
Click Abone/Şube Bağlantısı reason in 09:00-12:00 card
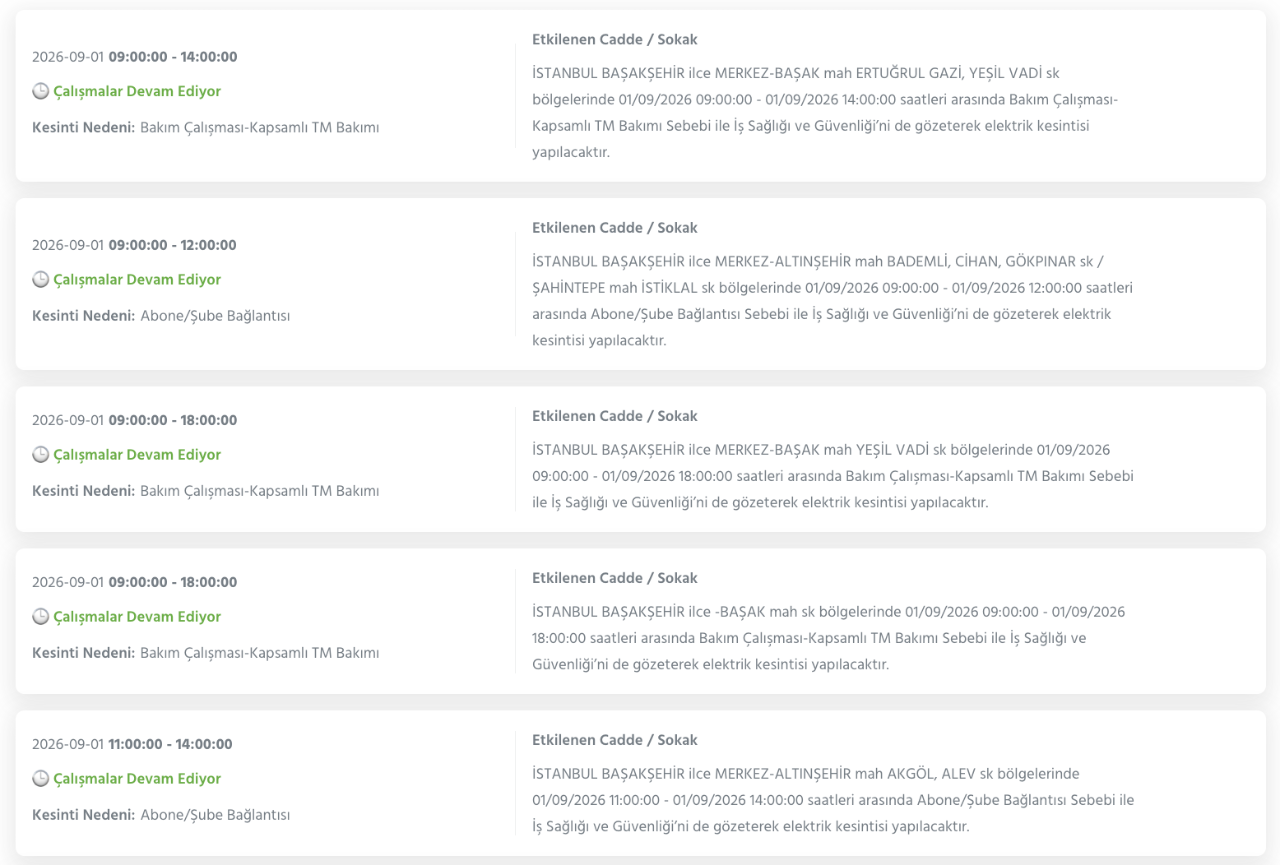[215, 316]
